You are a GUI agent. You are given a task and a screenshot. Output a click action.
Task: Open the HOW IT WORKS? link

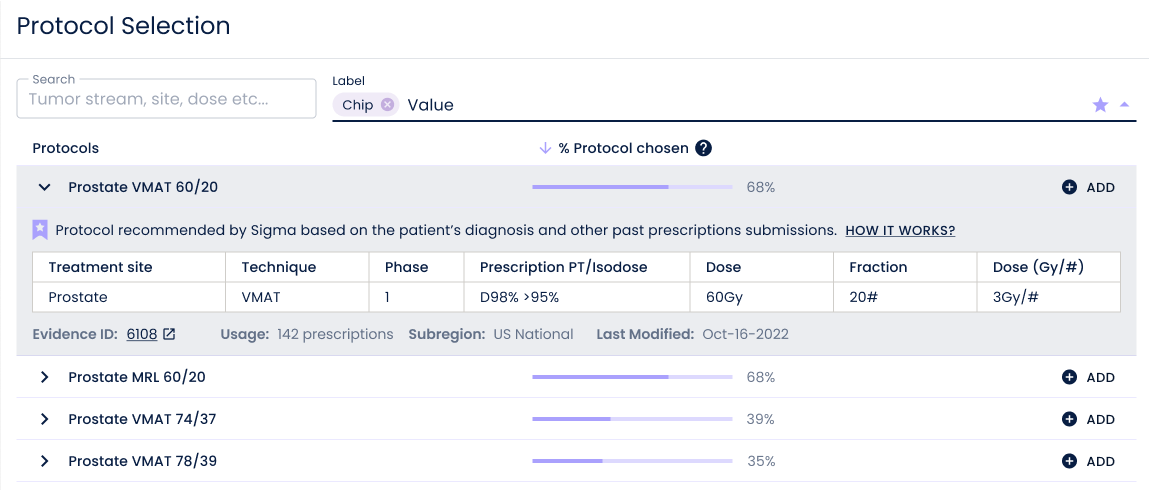pos(900,231)
